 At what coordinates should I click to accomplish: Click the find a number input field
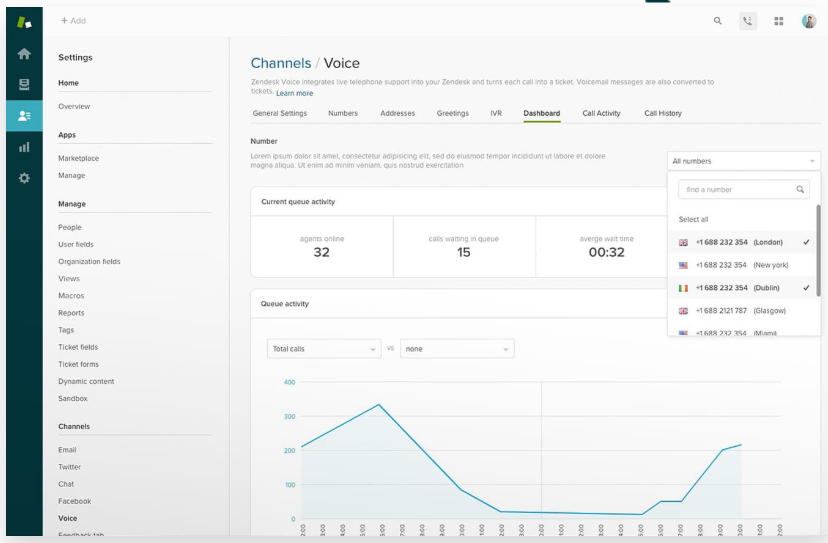(744, 189)
